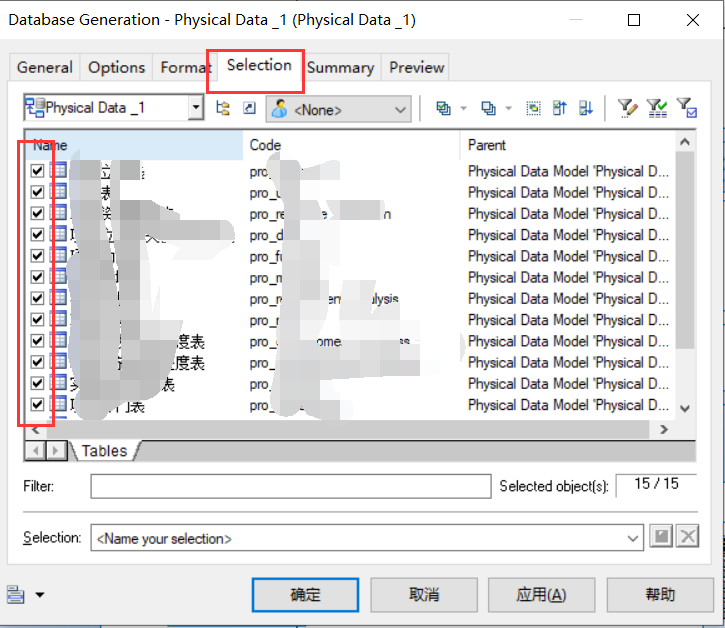Uncheck the checkbox for the pro_f row
This screenshot has width=725, height=628.
click(x=37, y=256)
